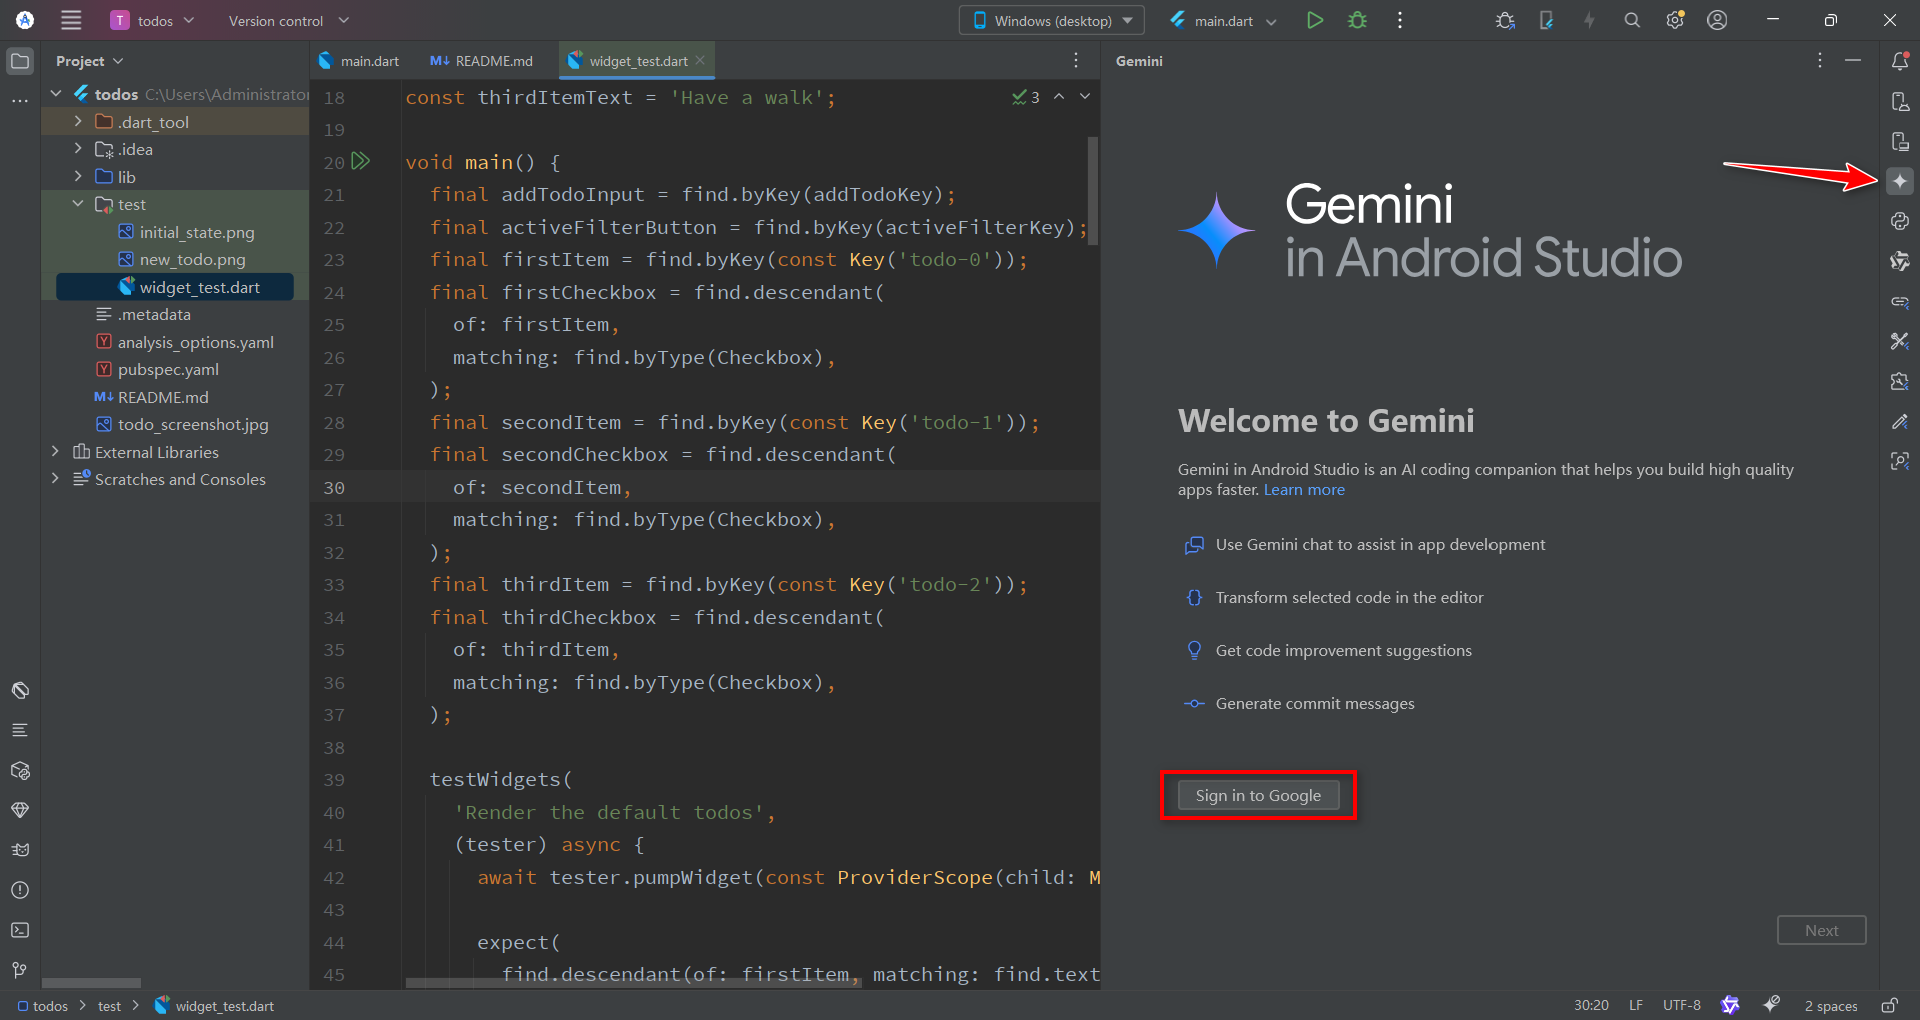Click the test breadcrumb in bottom bar
The height and width of the screenshot is (1020, 1920).
(109, 1006)
